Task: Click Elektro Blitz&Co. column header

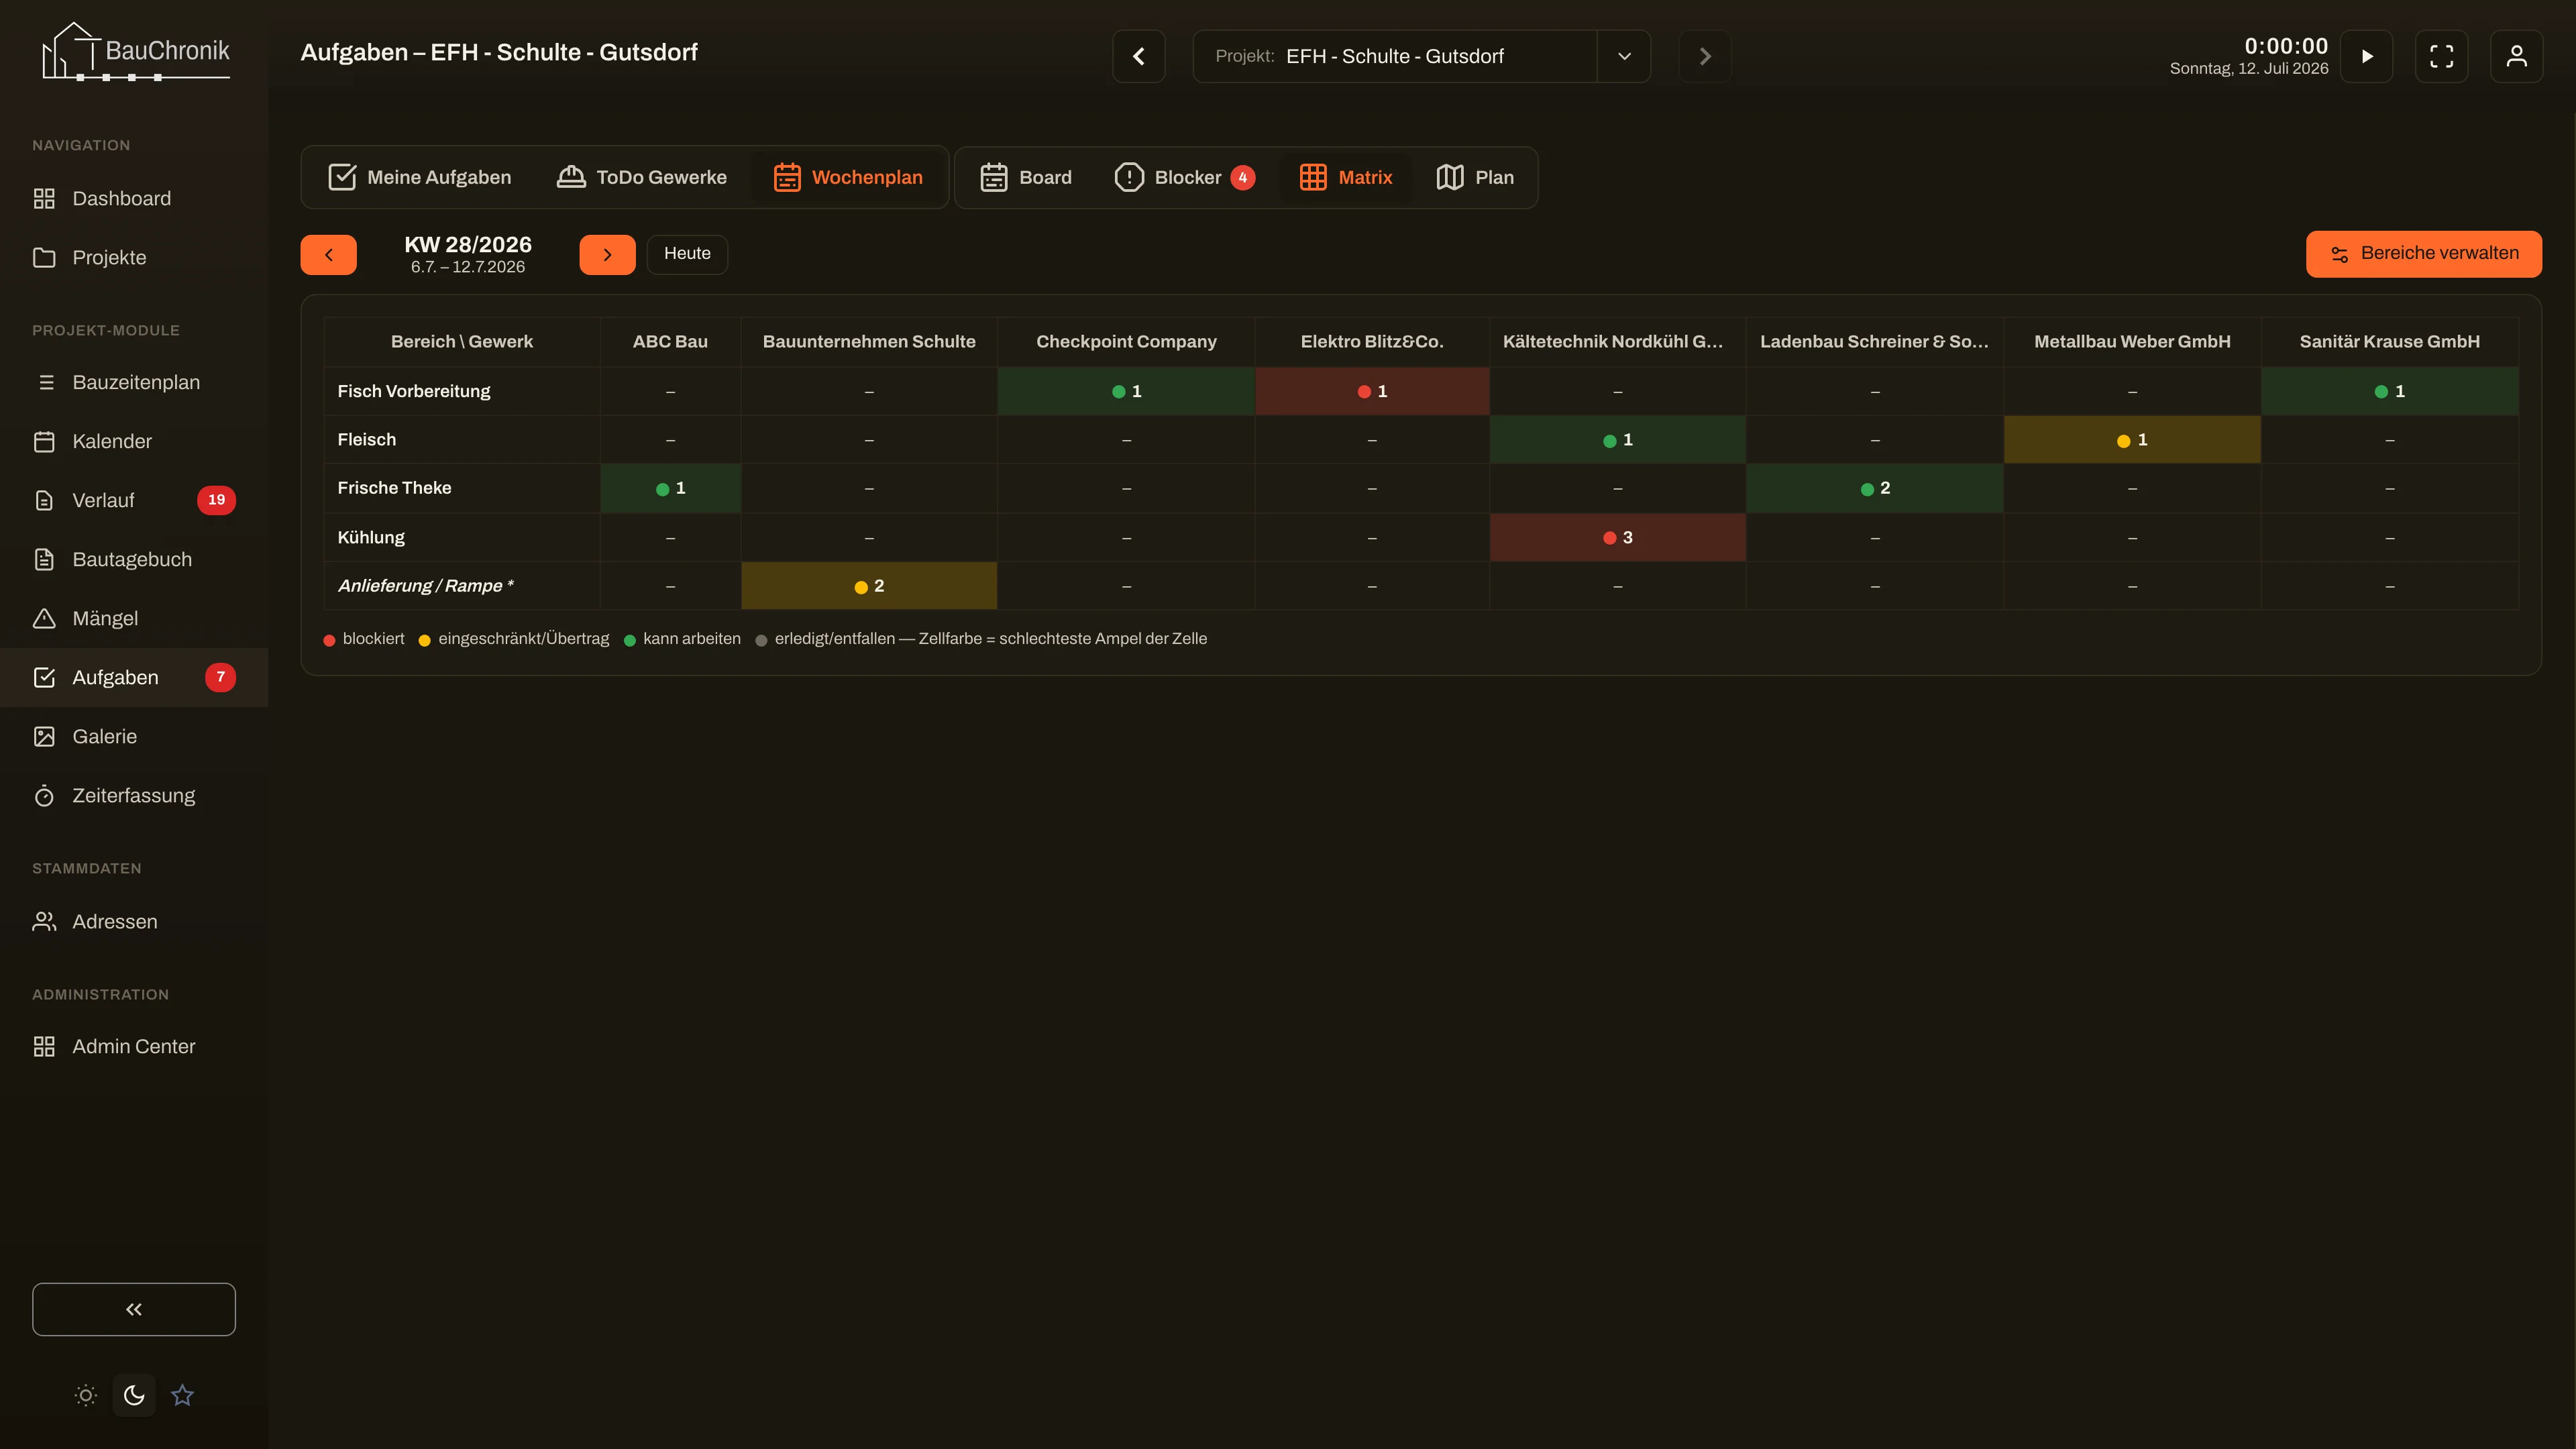Action: [x=1372, y=342]
